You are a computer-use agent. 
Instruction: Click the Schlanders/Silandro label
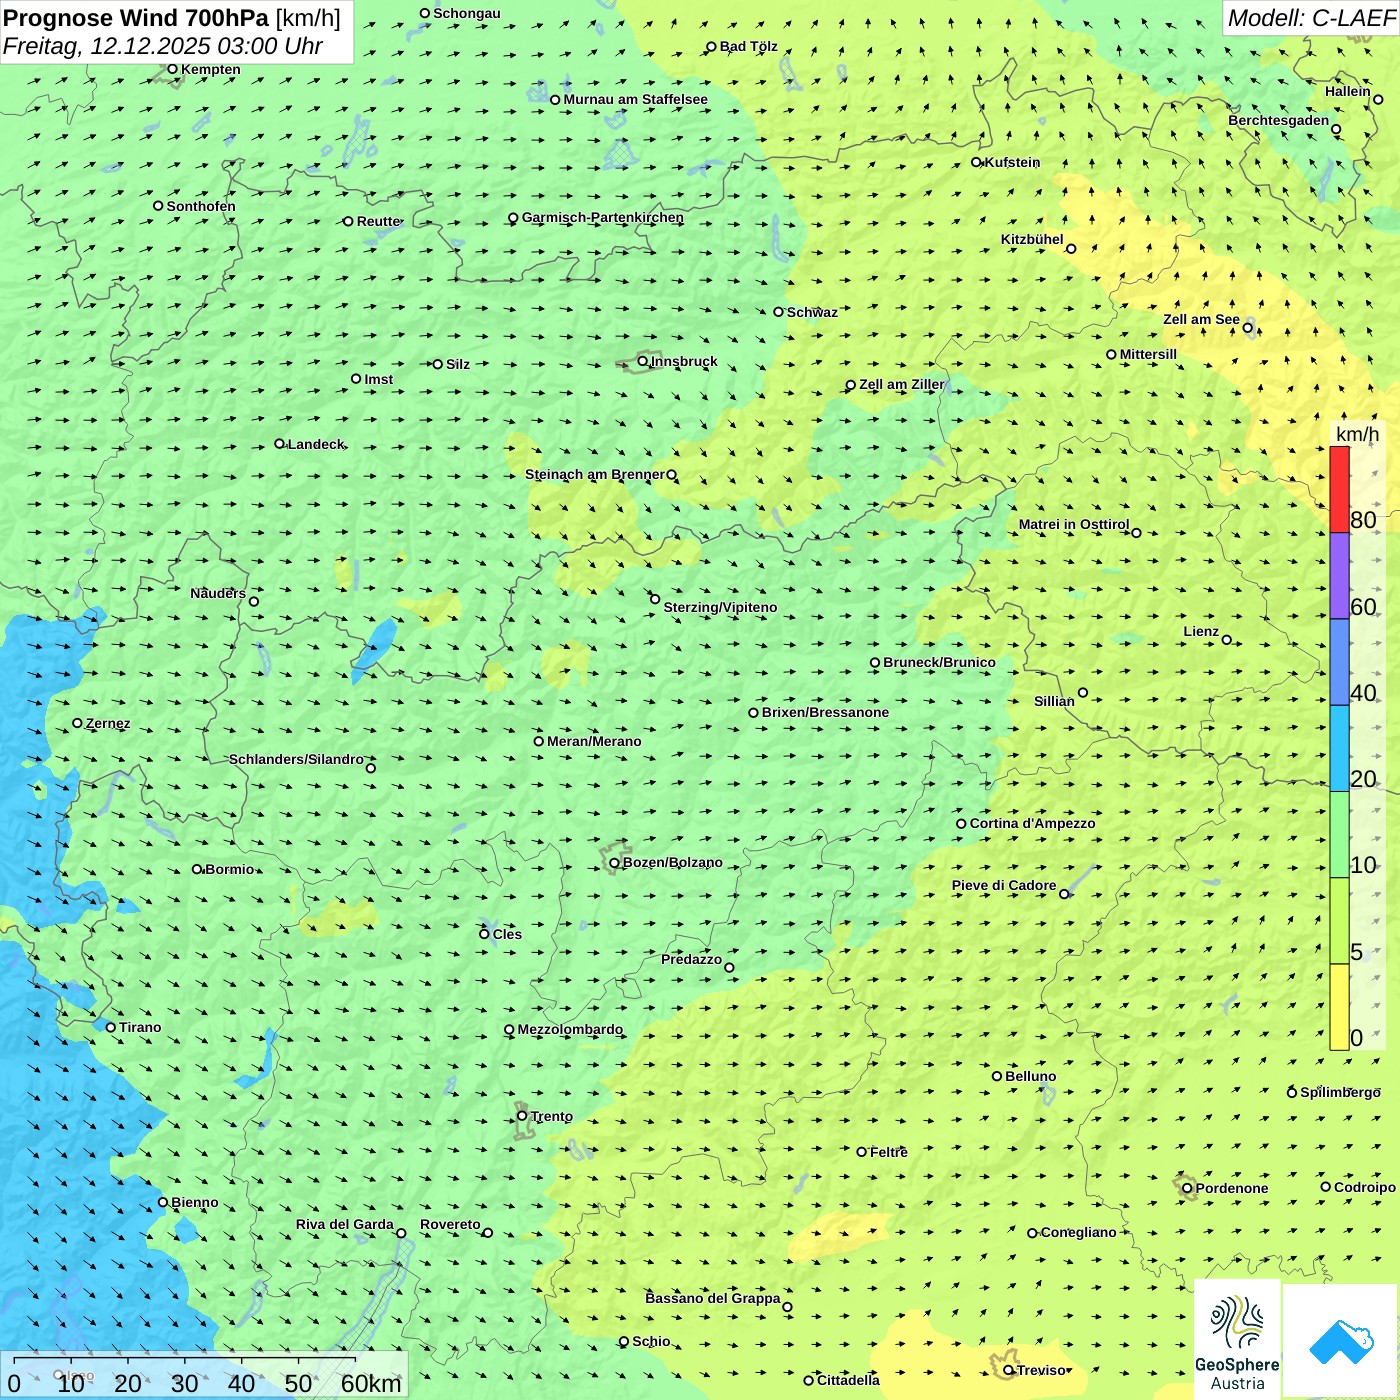(x=296, y=759)
